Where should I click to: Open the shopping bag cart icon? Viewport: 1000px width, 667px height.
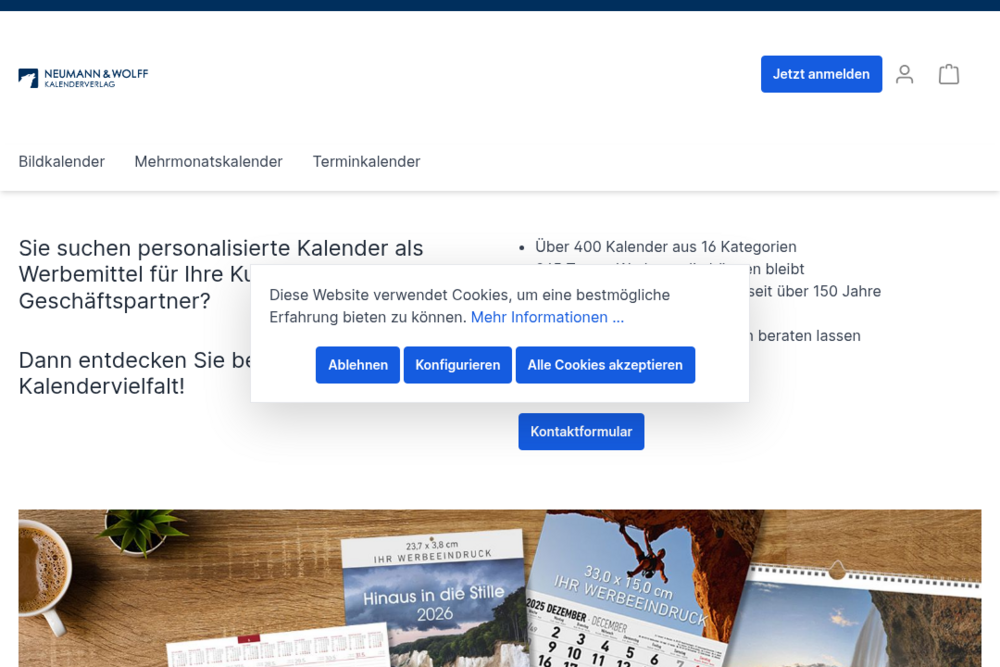coord(948,74)
